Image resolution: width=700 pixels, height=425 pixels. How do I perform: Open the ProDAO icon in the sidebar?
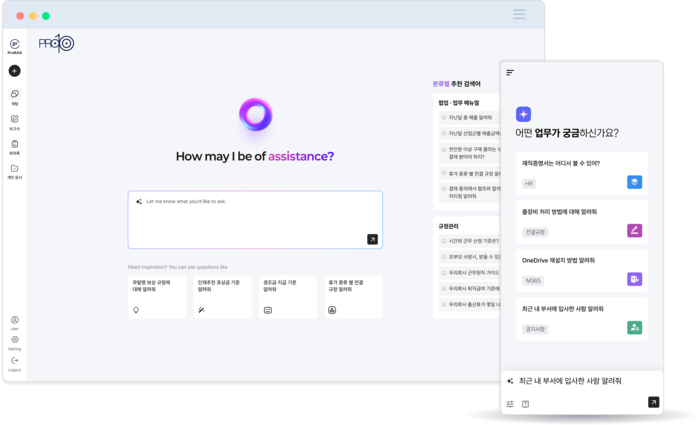(14, 45)
